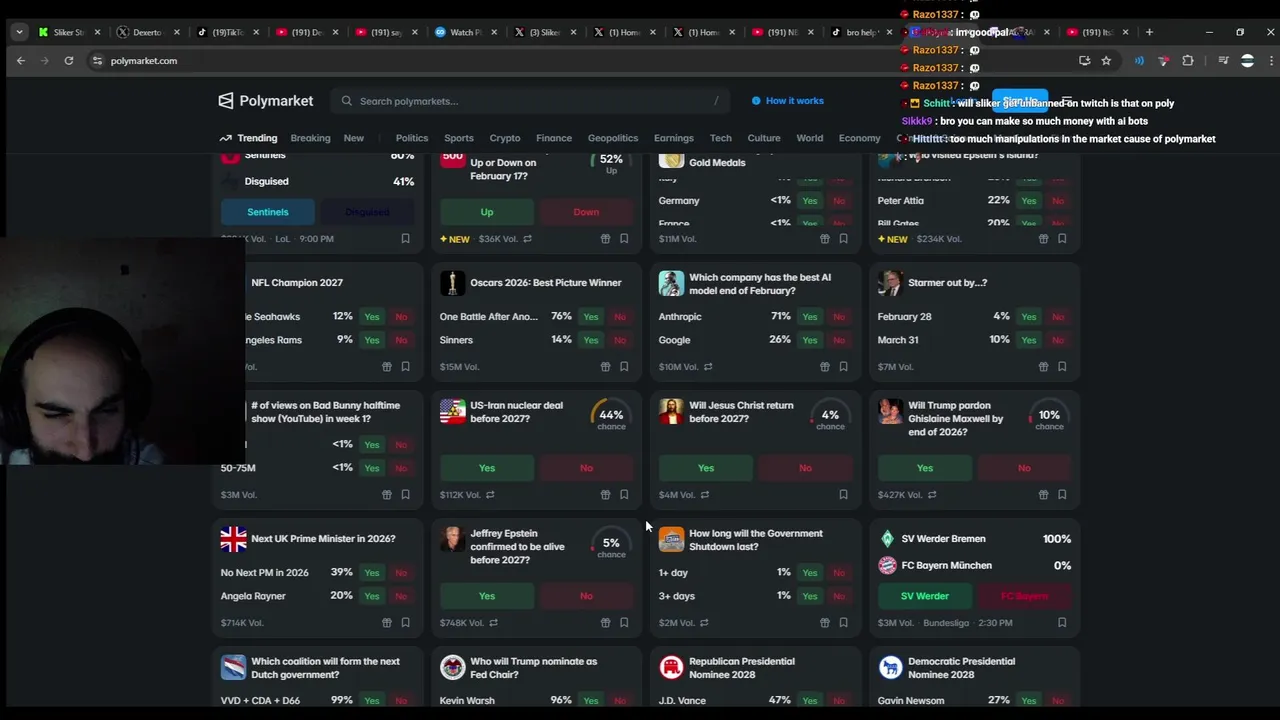Bookmark the Jesus Christ return market

tap(843, 495)
